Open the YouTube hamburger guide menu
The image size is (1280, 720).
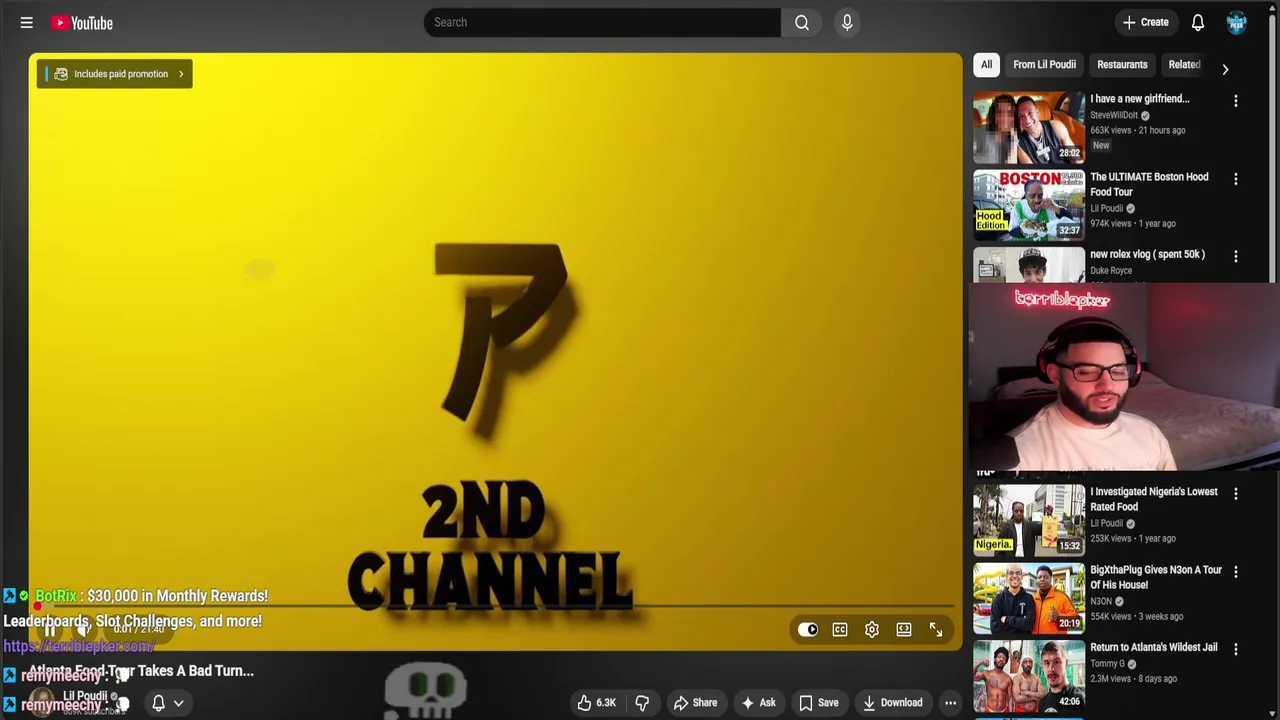pos(27,22)
